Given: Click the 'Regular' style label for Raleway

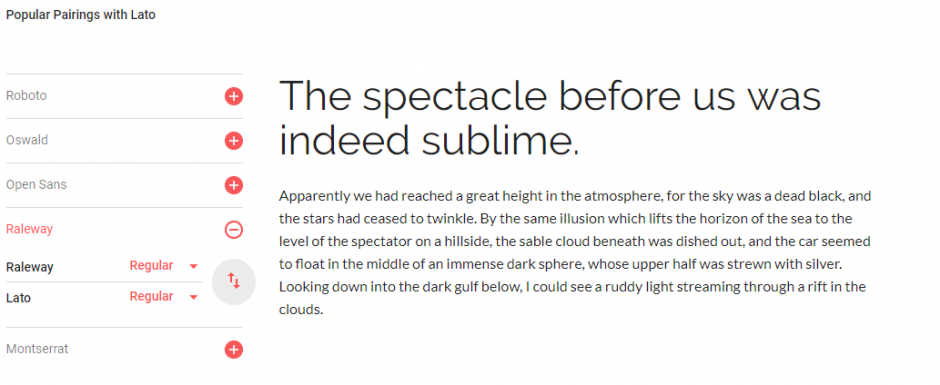Looking at the screenshot, I should (x=151, y=266).
